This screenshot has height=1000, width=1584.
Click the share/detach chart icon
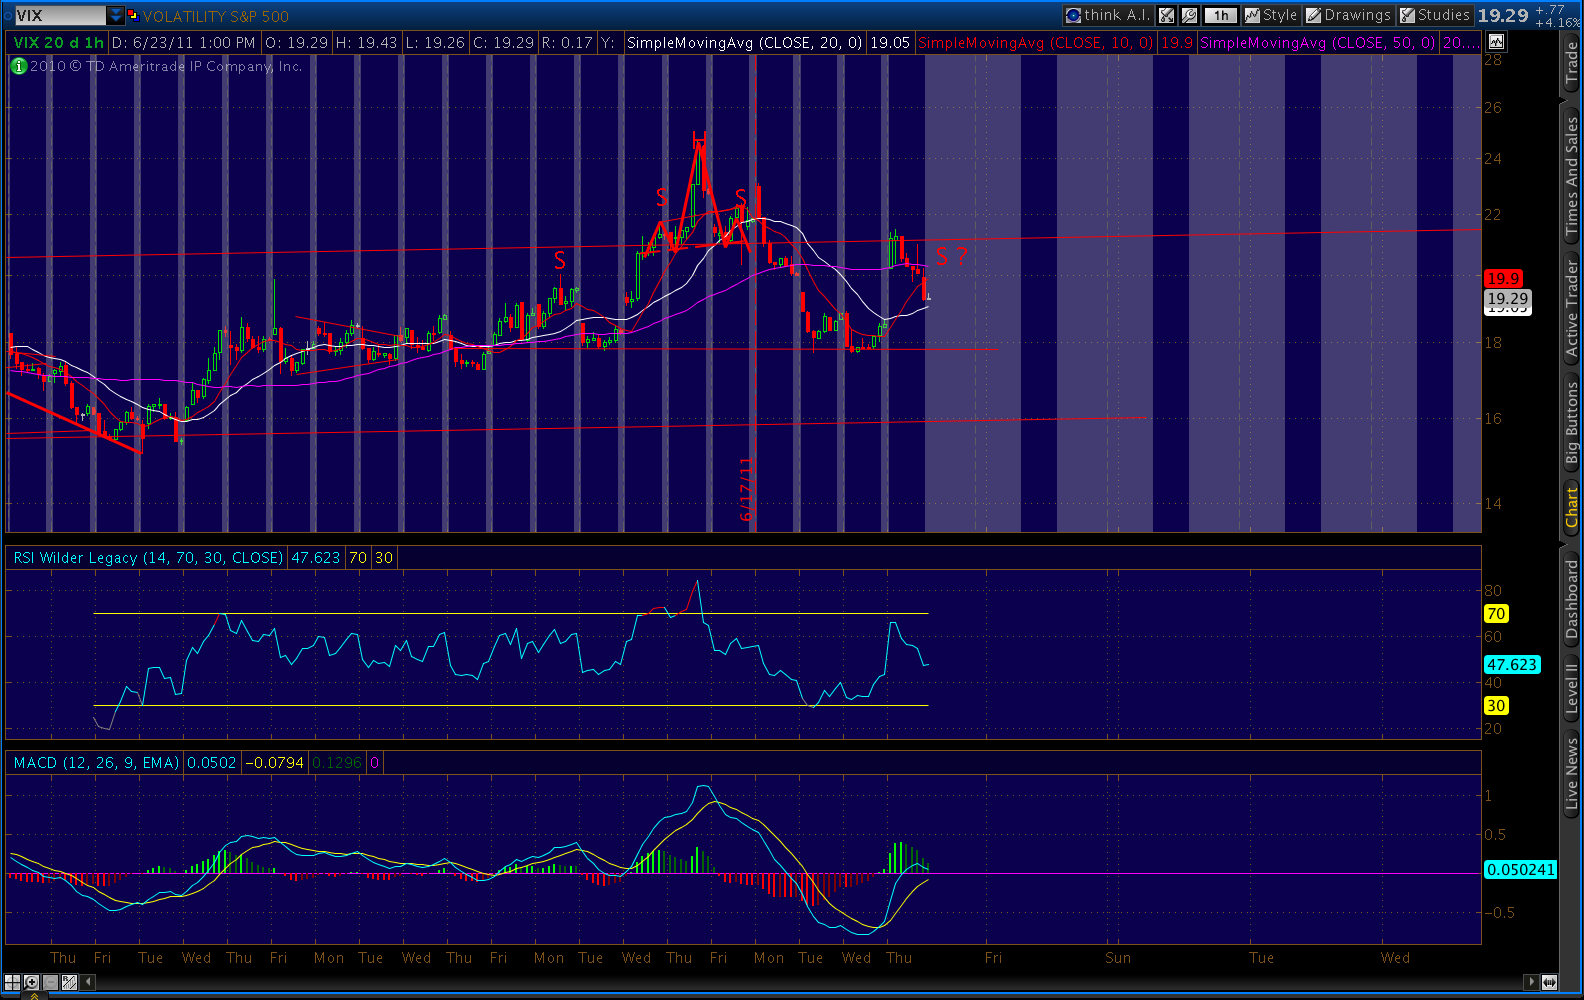(1166, 15)
